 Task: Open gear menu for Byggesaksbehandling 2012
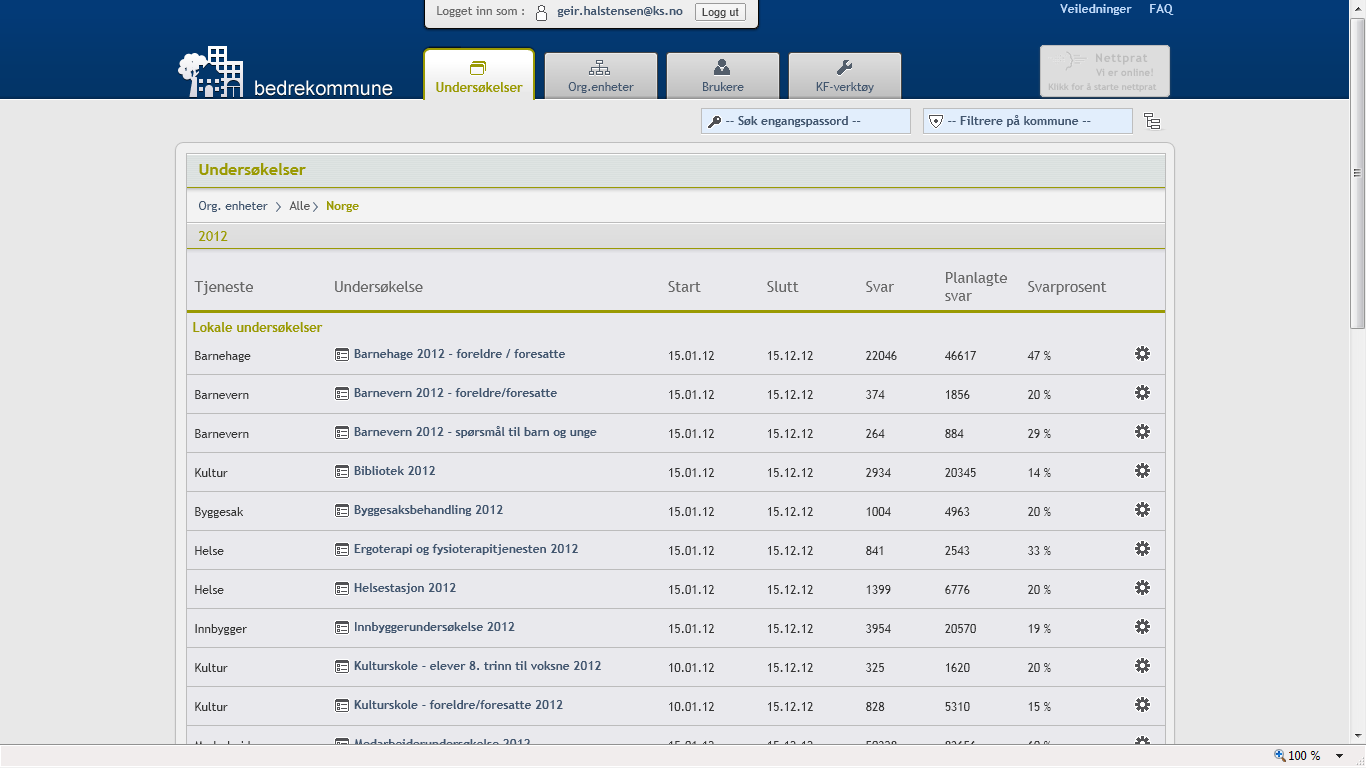click(1142, 510)
